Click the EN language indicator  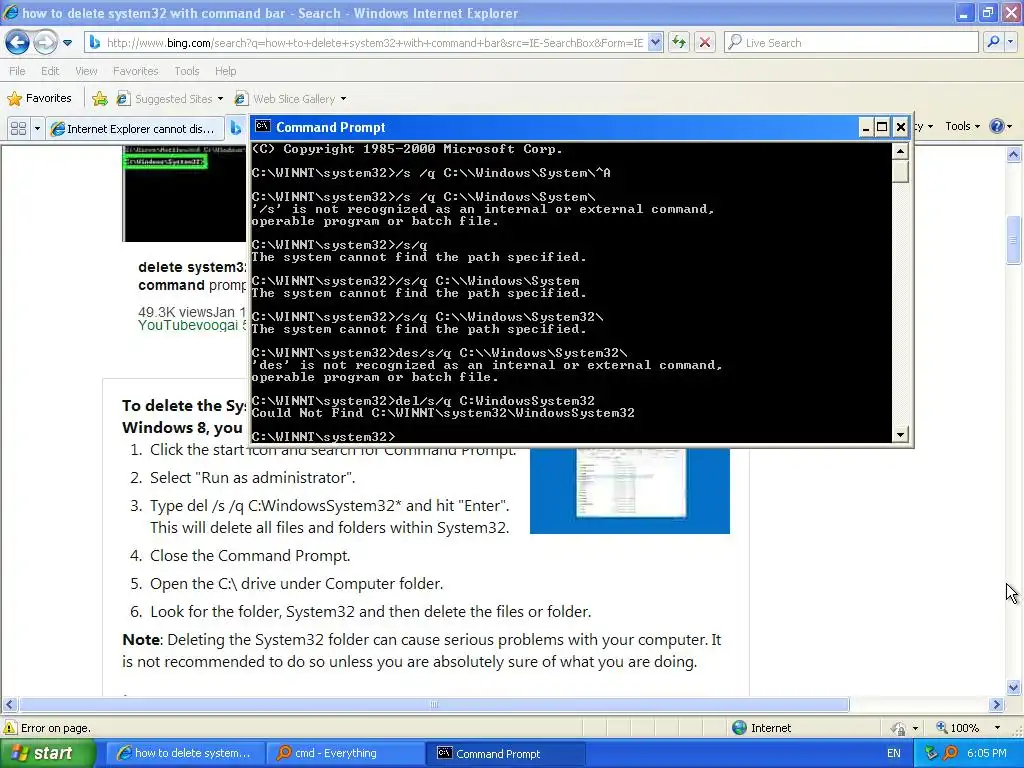click(893, 753)
